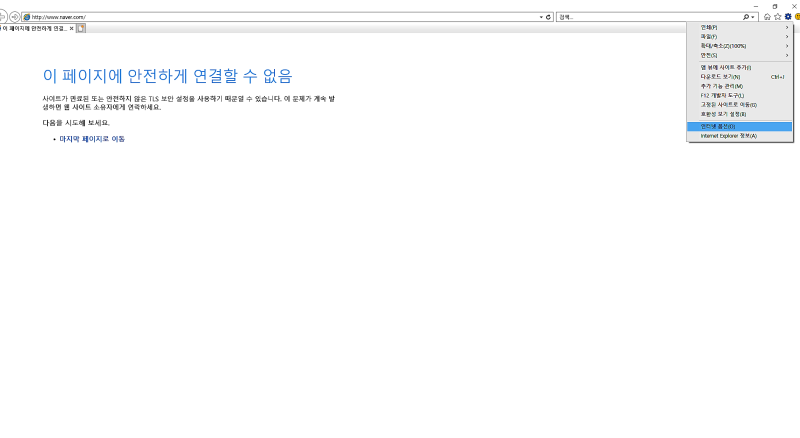Open Internet Explorer 정보(A) about entry
The image size is (800, 438).
coord(739,136)
